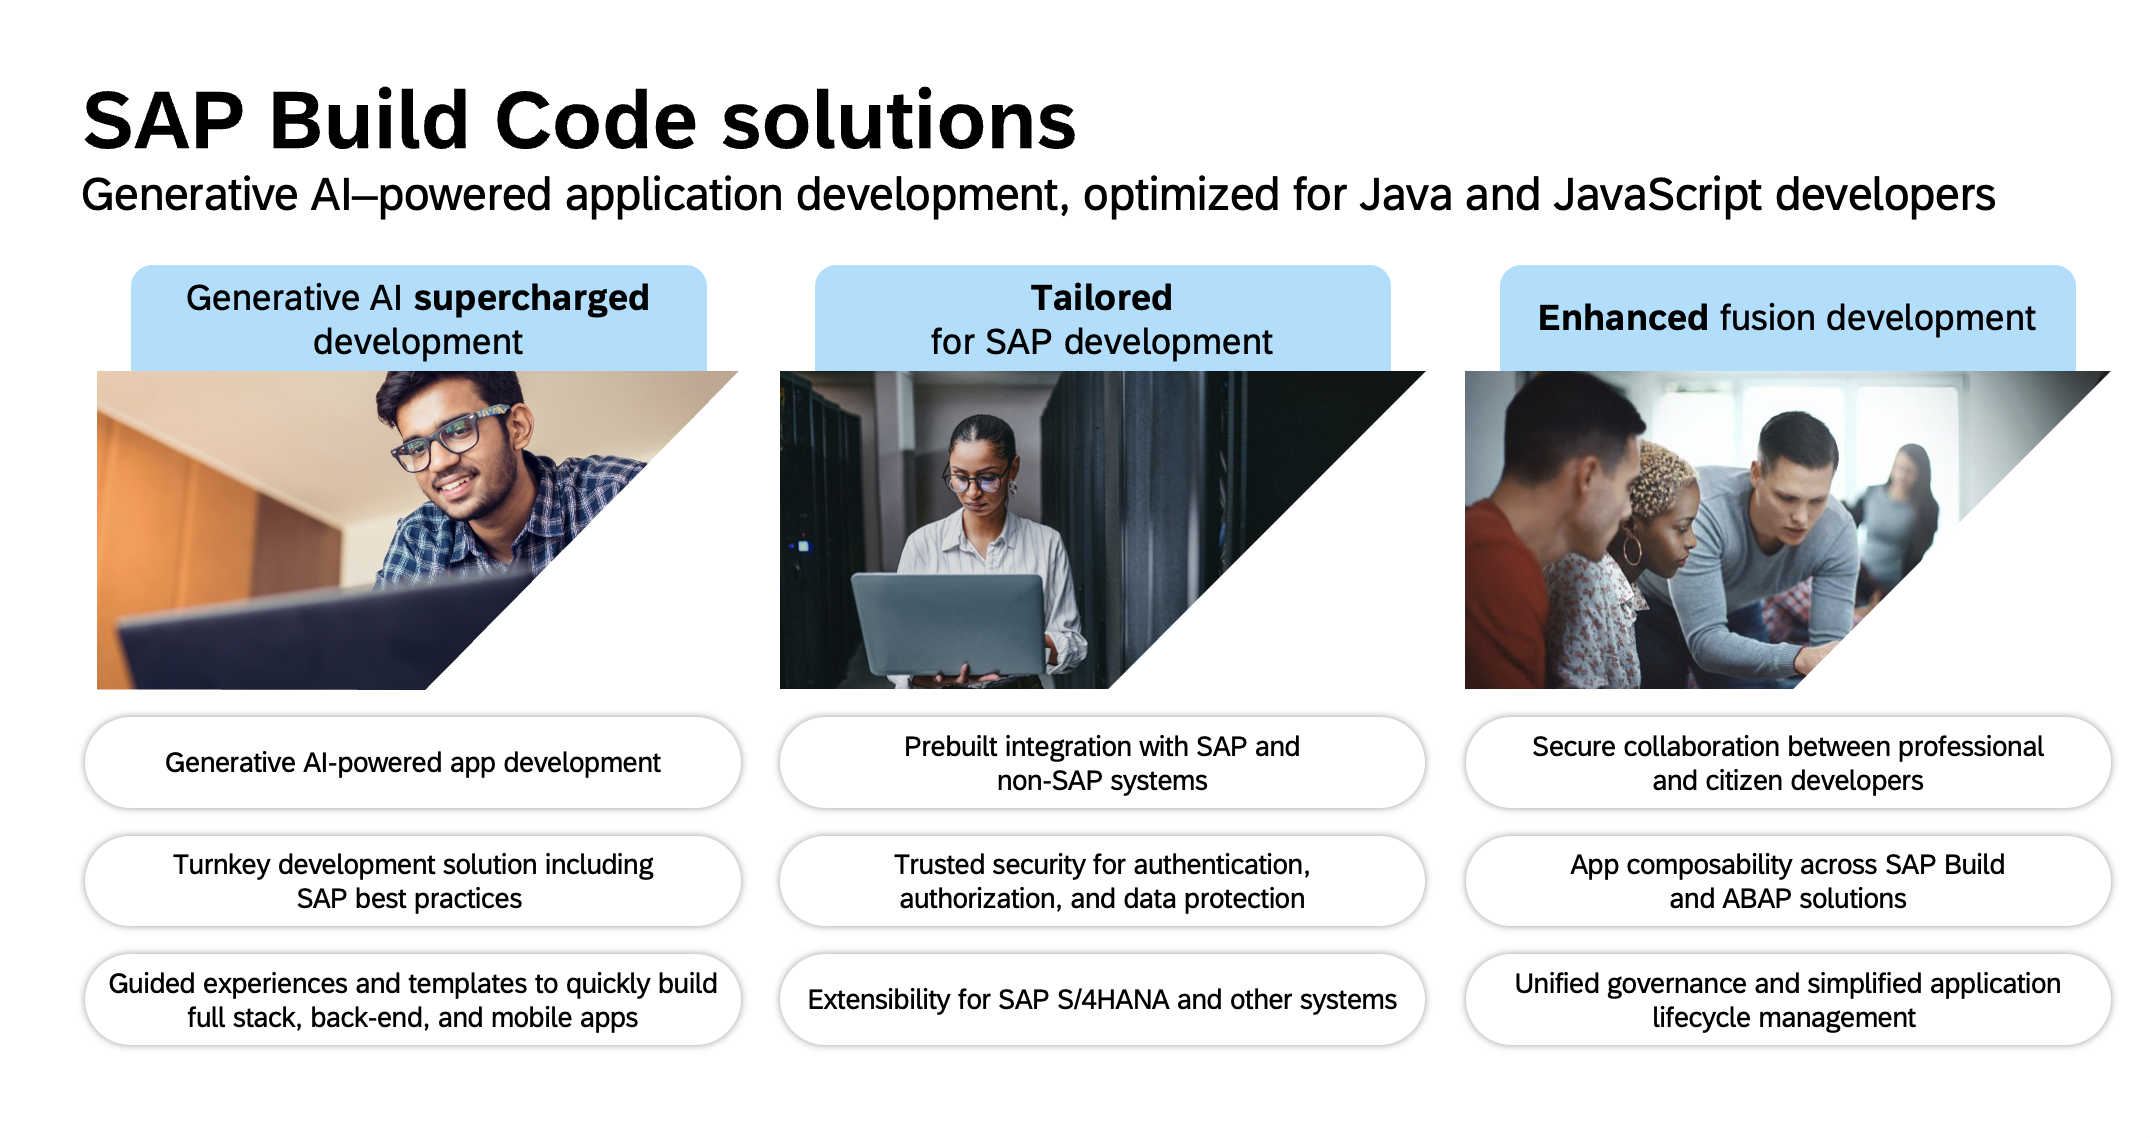Click the SAP Build Code solutions title
The width and height of the screenshot is (2150, 1138).
click(x=578, y=121)
